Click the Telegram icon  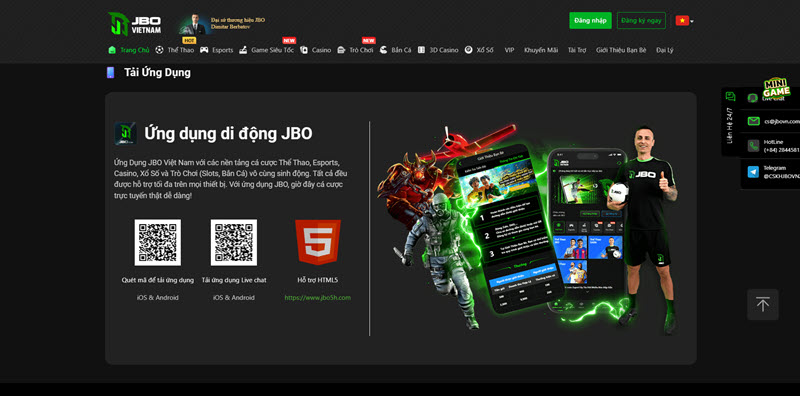pos(753,172)
